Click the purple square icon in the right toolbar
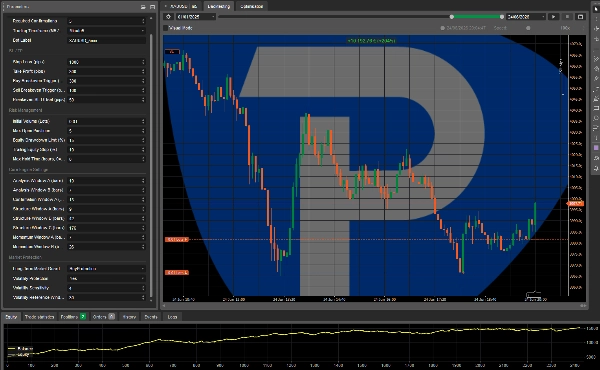The height and width of the screenshot is (370, 600). click(596, 148)
